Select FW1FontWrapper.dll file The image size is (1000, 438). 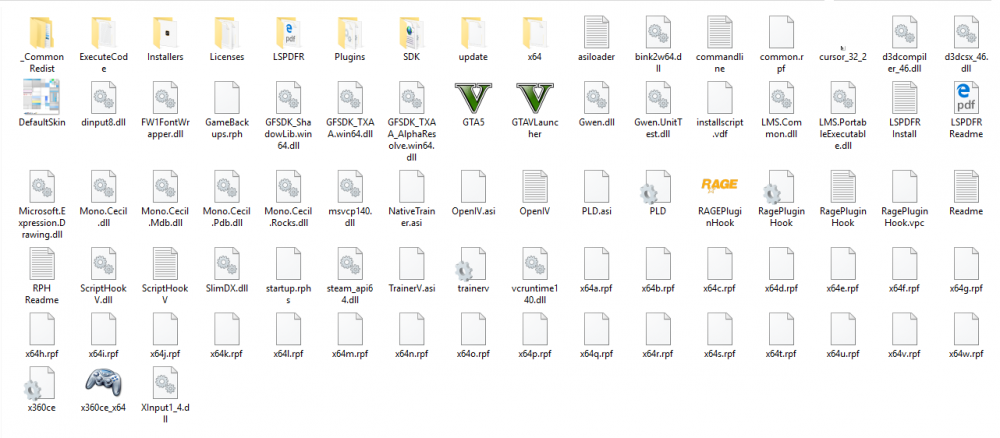(165, 98)
